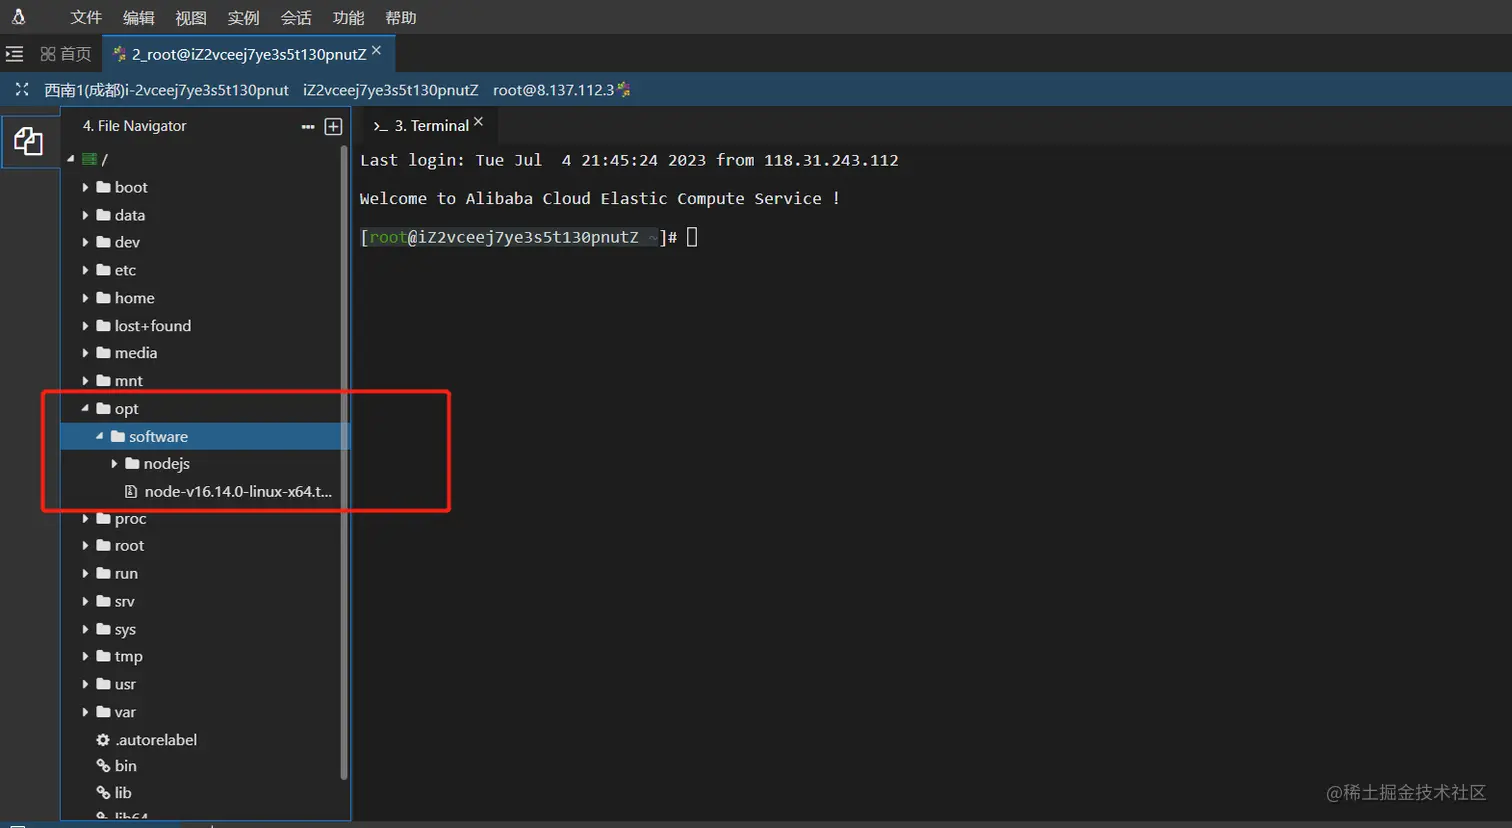Click the folder icon beside usr
The image size is (1512, 828).
[x=103, y=684]
